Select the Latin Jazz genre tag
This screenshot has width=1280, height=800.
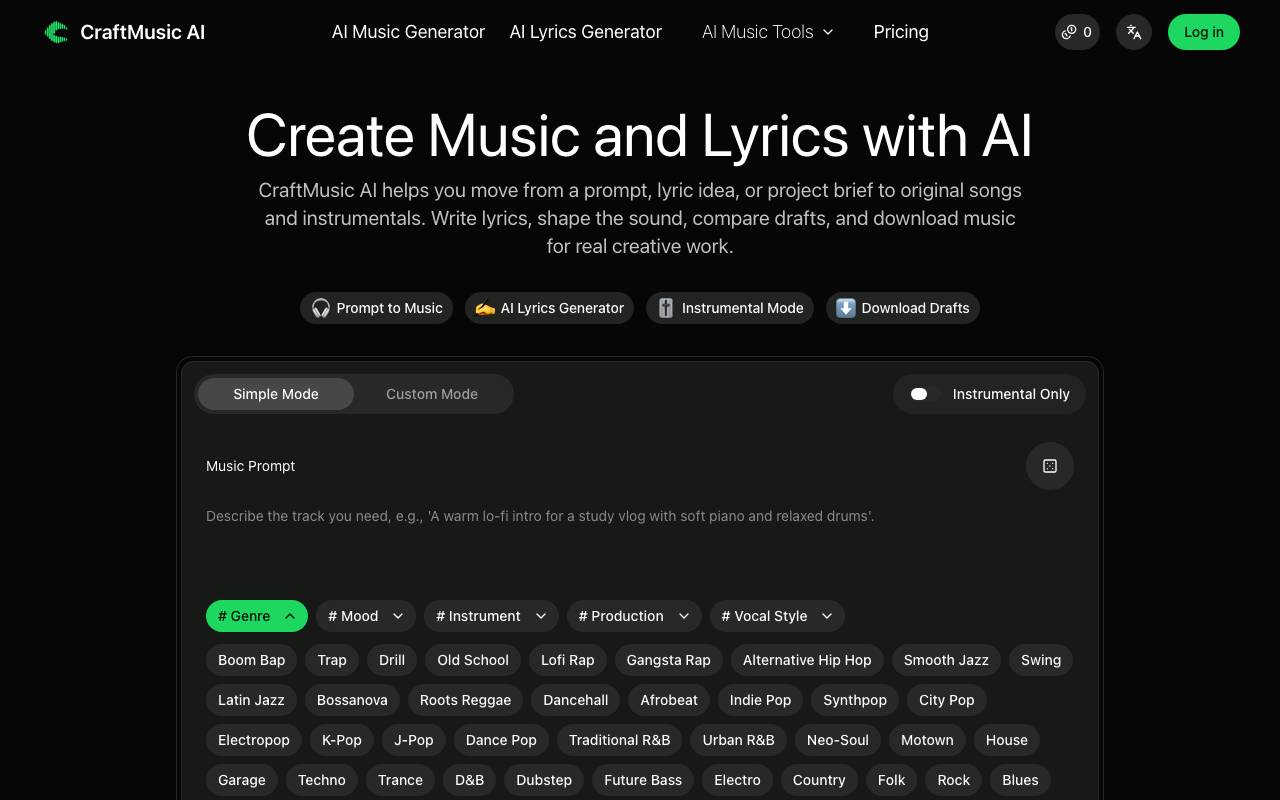coord(251,700)
